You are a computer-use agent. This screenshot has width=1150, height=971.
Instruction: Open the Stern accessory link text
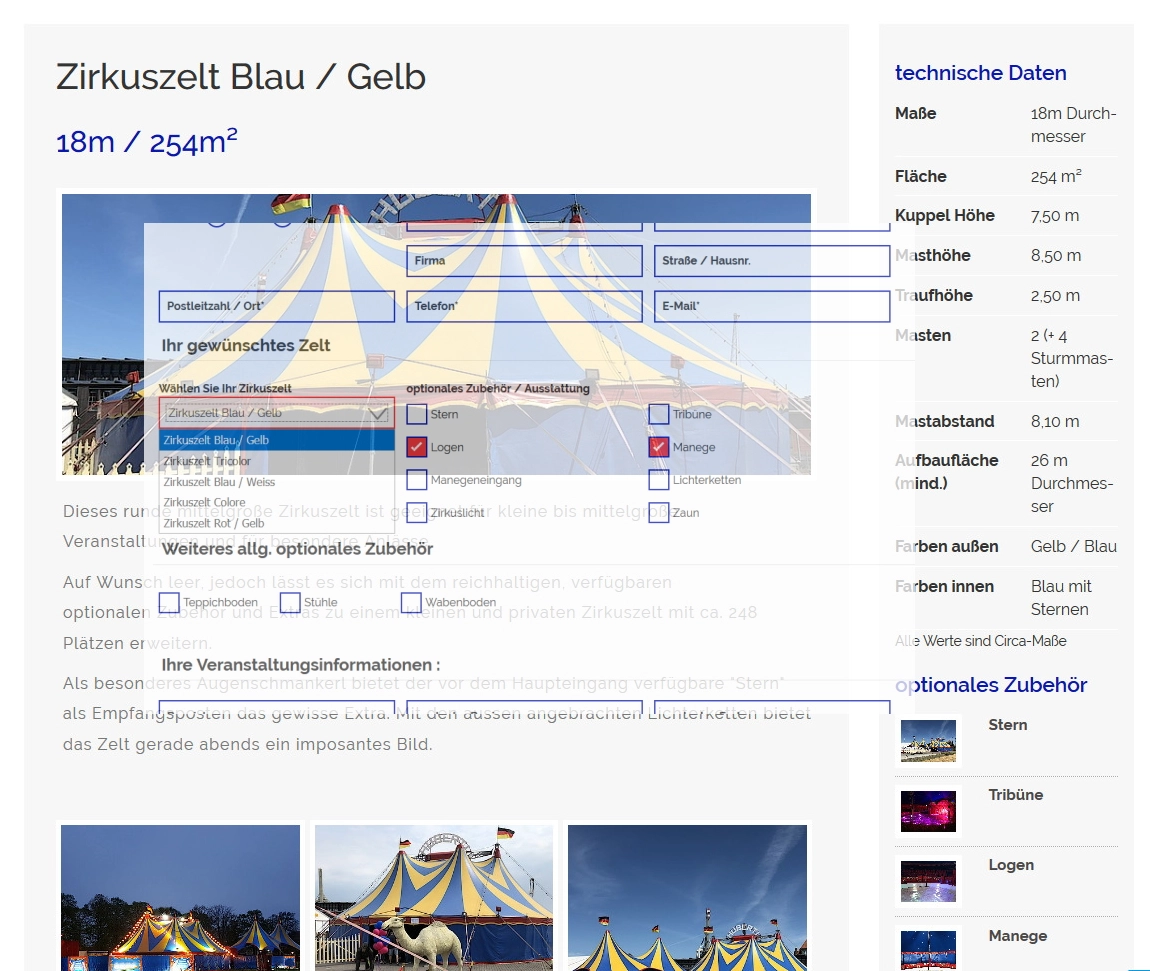click(x=1008, y=725)
